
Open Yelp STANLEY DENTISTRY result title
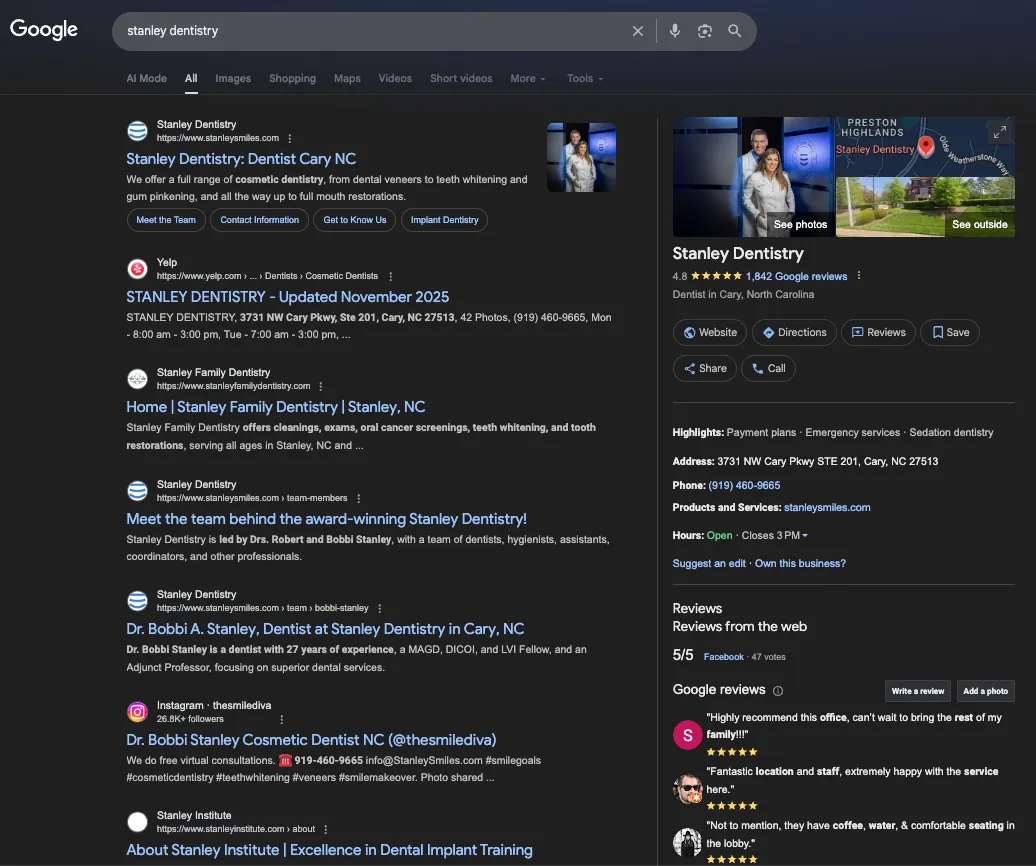[287, 297]
